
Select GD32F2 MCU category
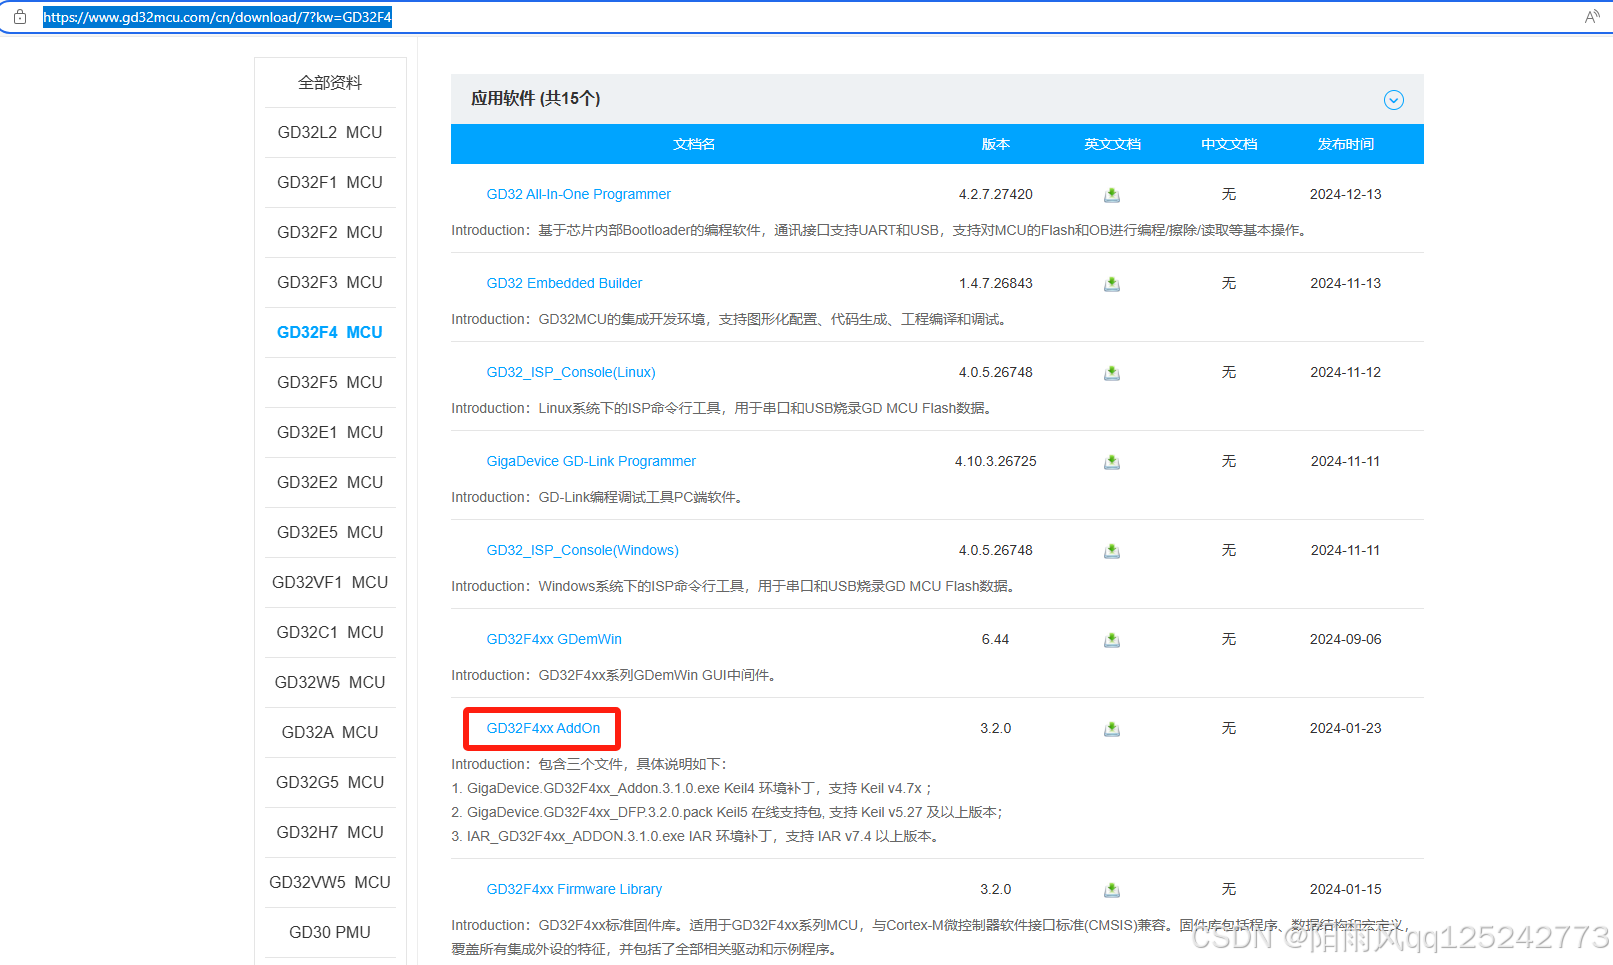pyautogui.click(x=330, y=233)
